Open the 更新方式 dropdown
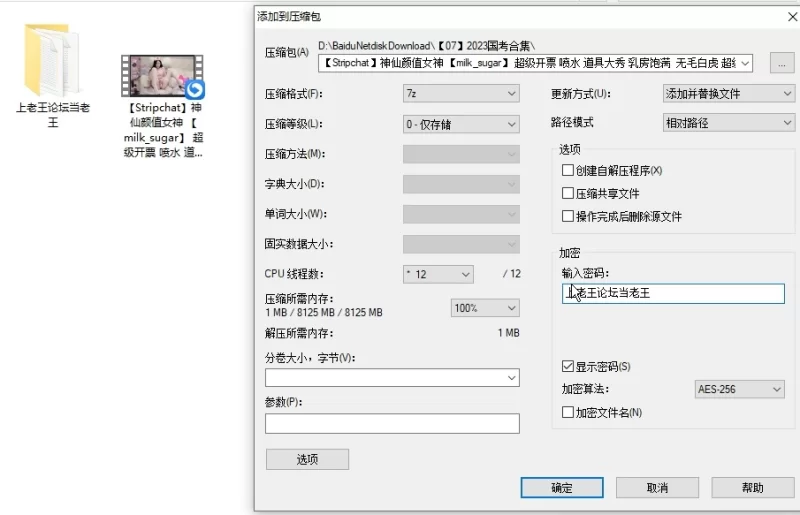 click(728, 94)
